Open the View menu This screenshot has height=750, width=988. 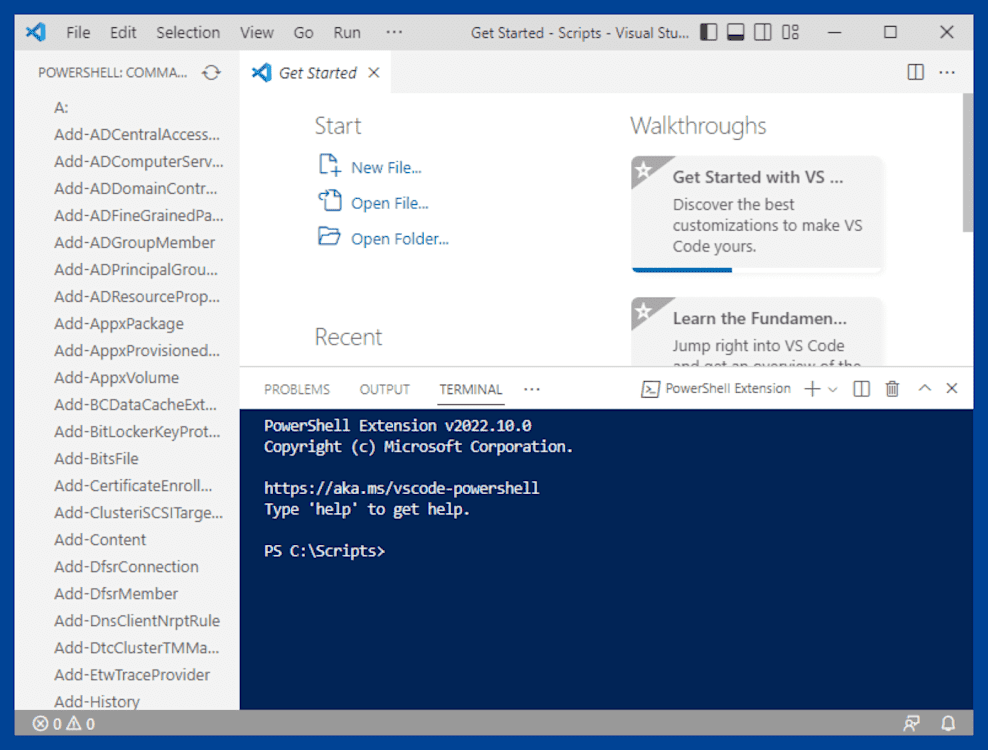256,32
